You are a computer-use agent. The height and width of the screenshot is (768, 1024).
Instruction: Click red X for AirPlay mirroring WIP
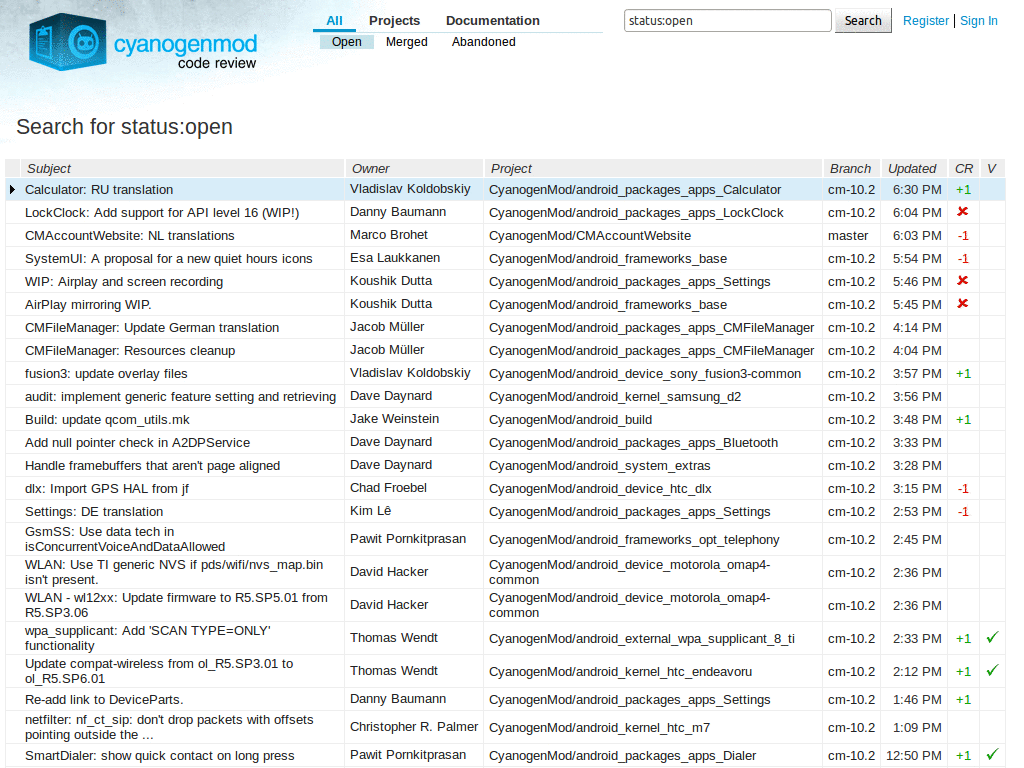pyautogui.click(x=962, y=304)
